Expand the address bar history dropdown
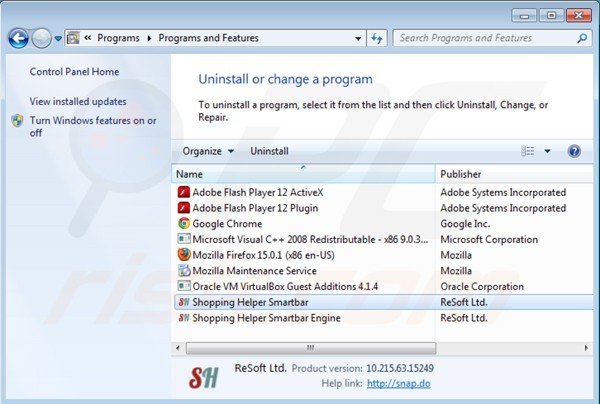Viewport: 600px width, 404px height. (358, 38)
